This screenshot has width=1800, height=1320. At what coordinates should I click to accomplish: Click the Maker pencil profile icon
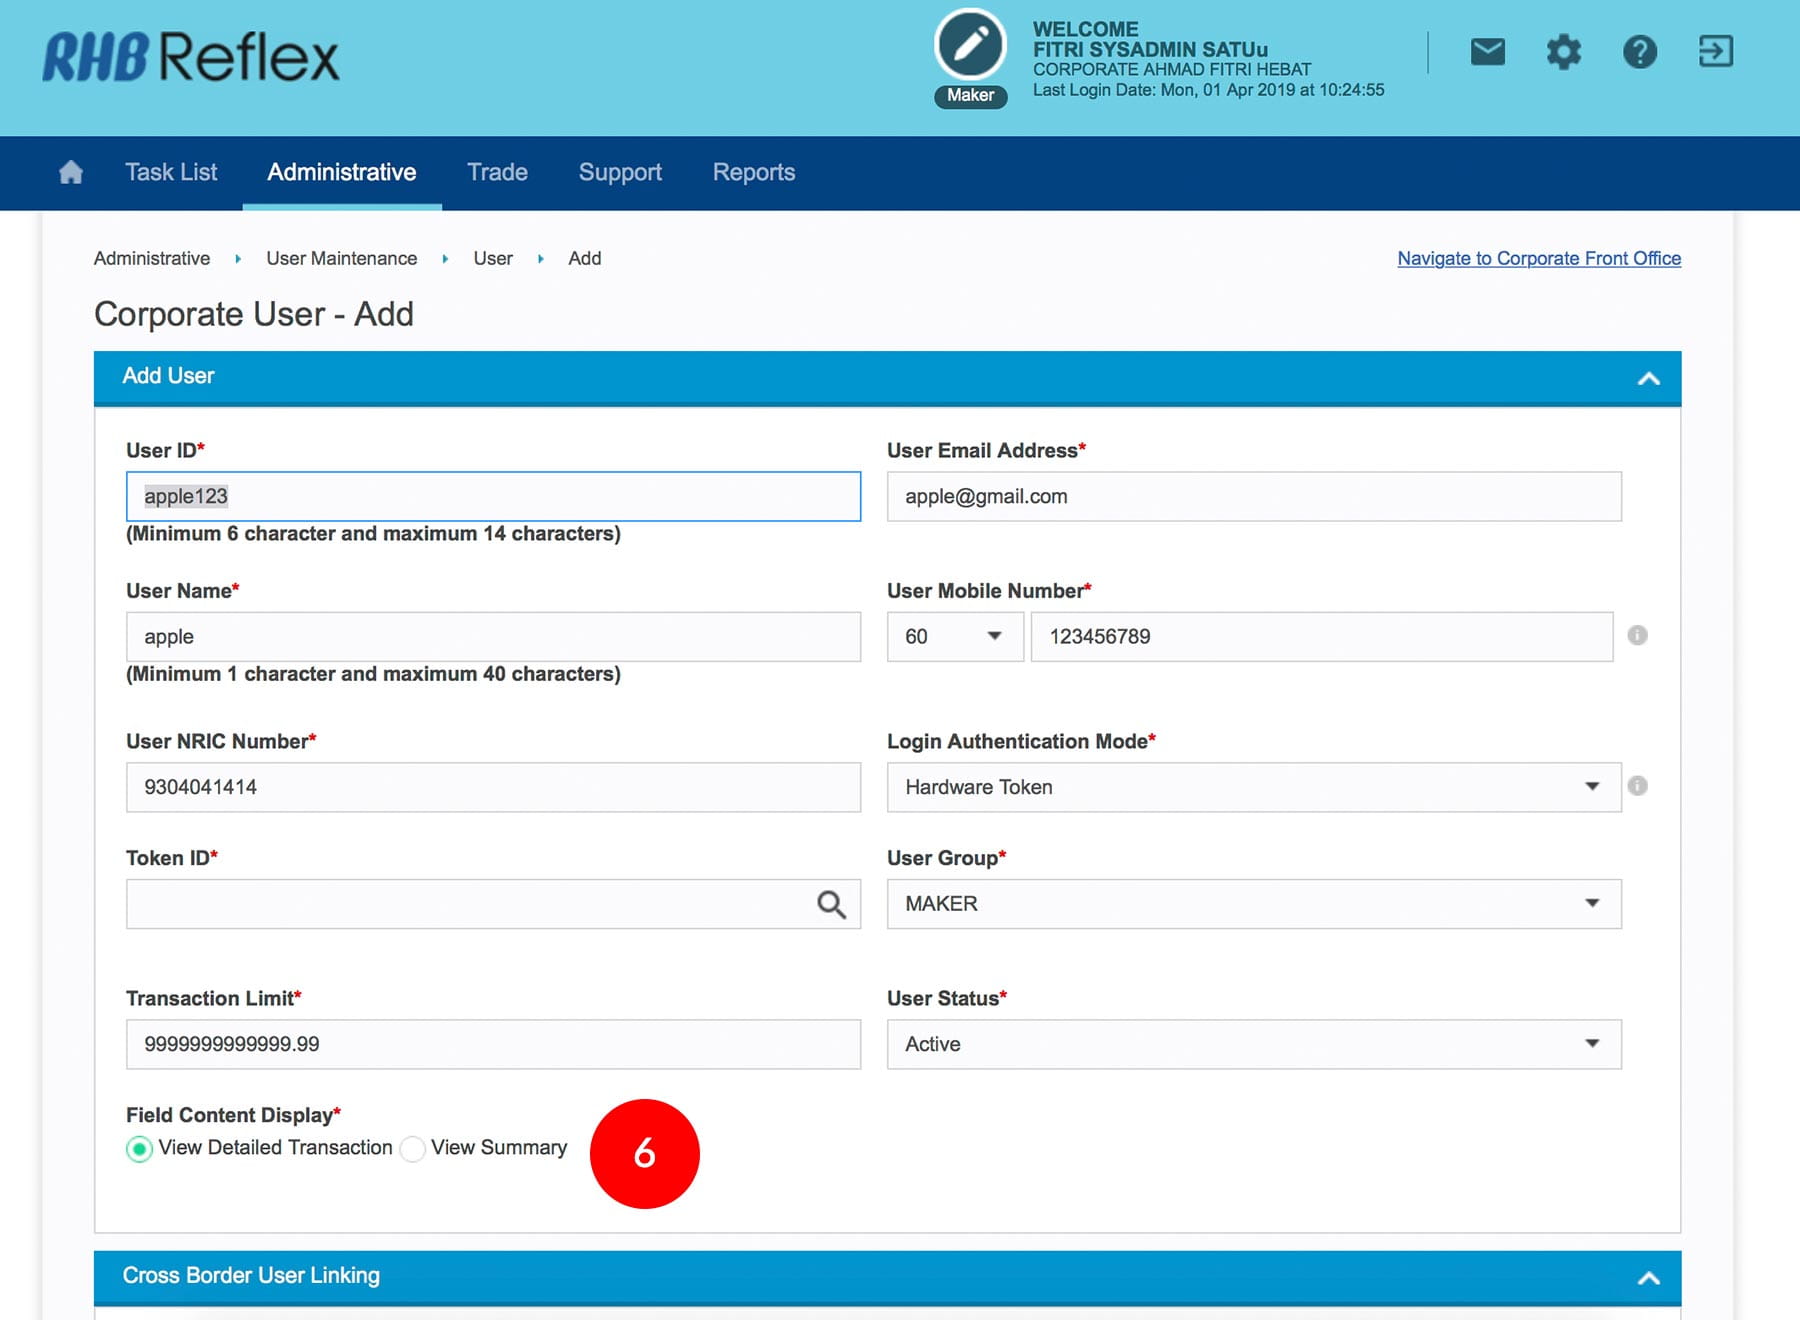point(969,46)
